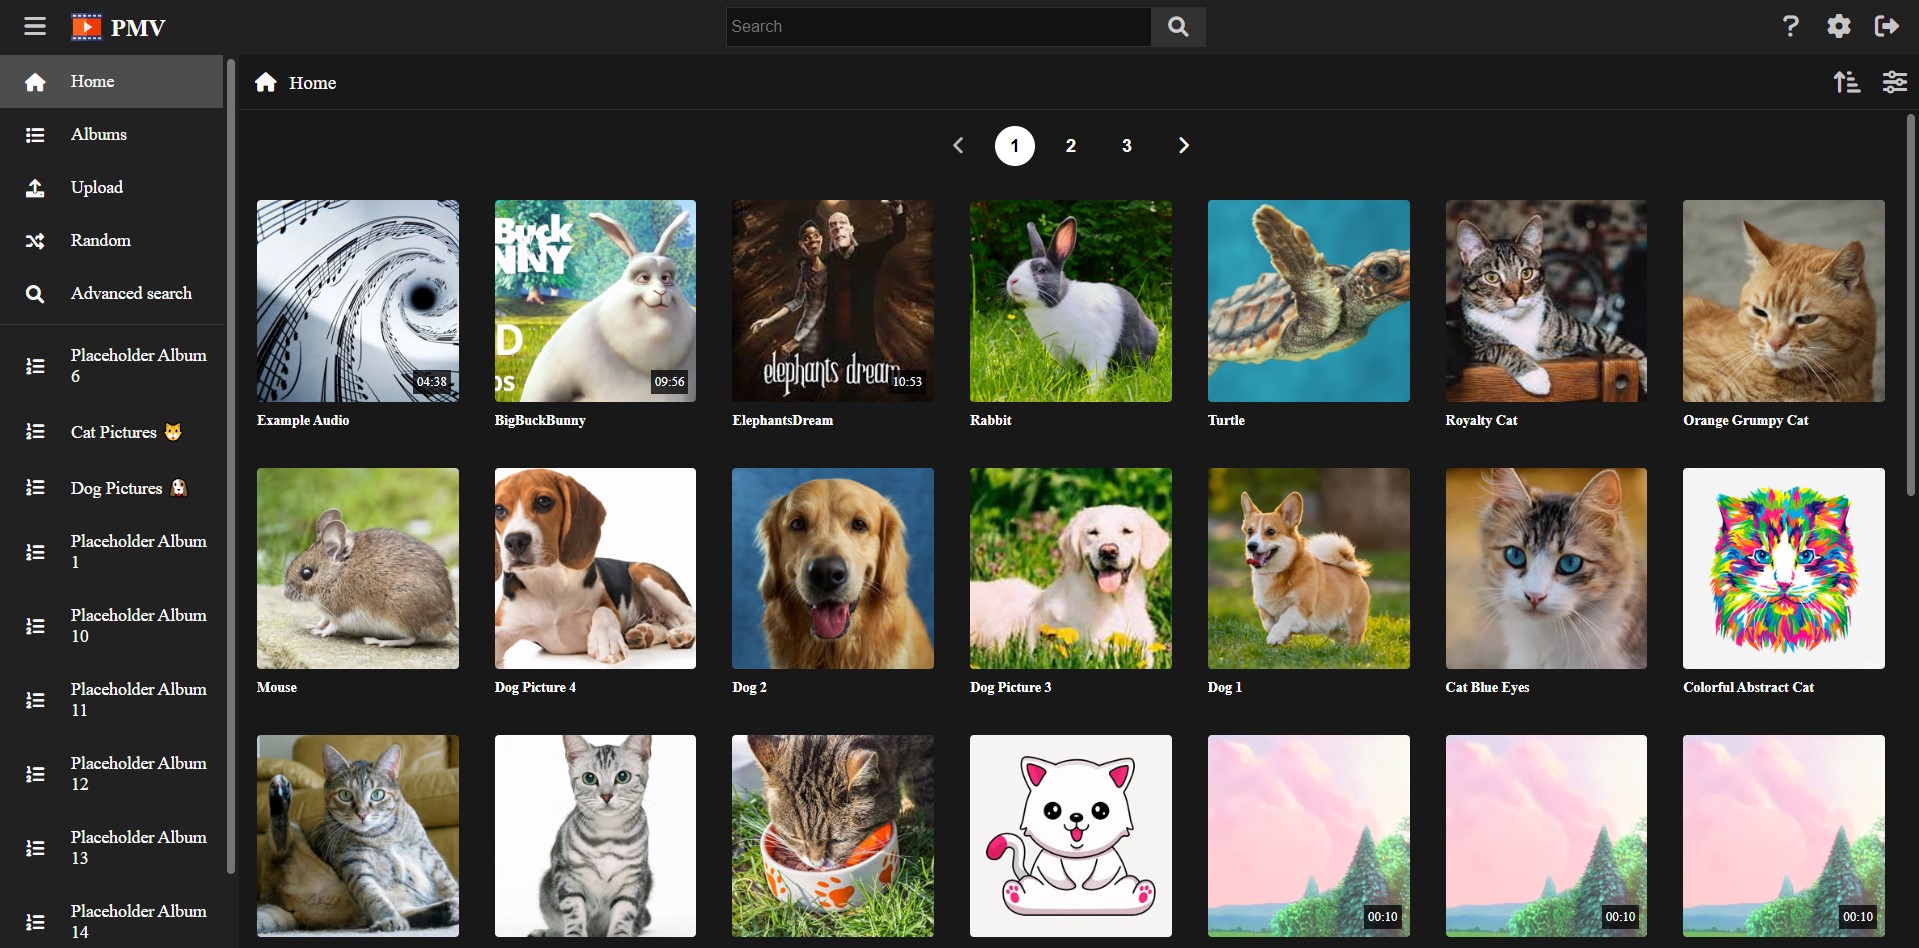
Task: Open the Mouse picture
Action: point(358,568)
